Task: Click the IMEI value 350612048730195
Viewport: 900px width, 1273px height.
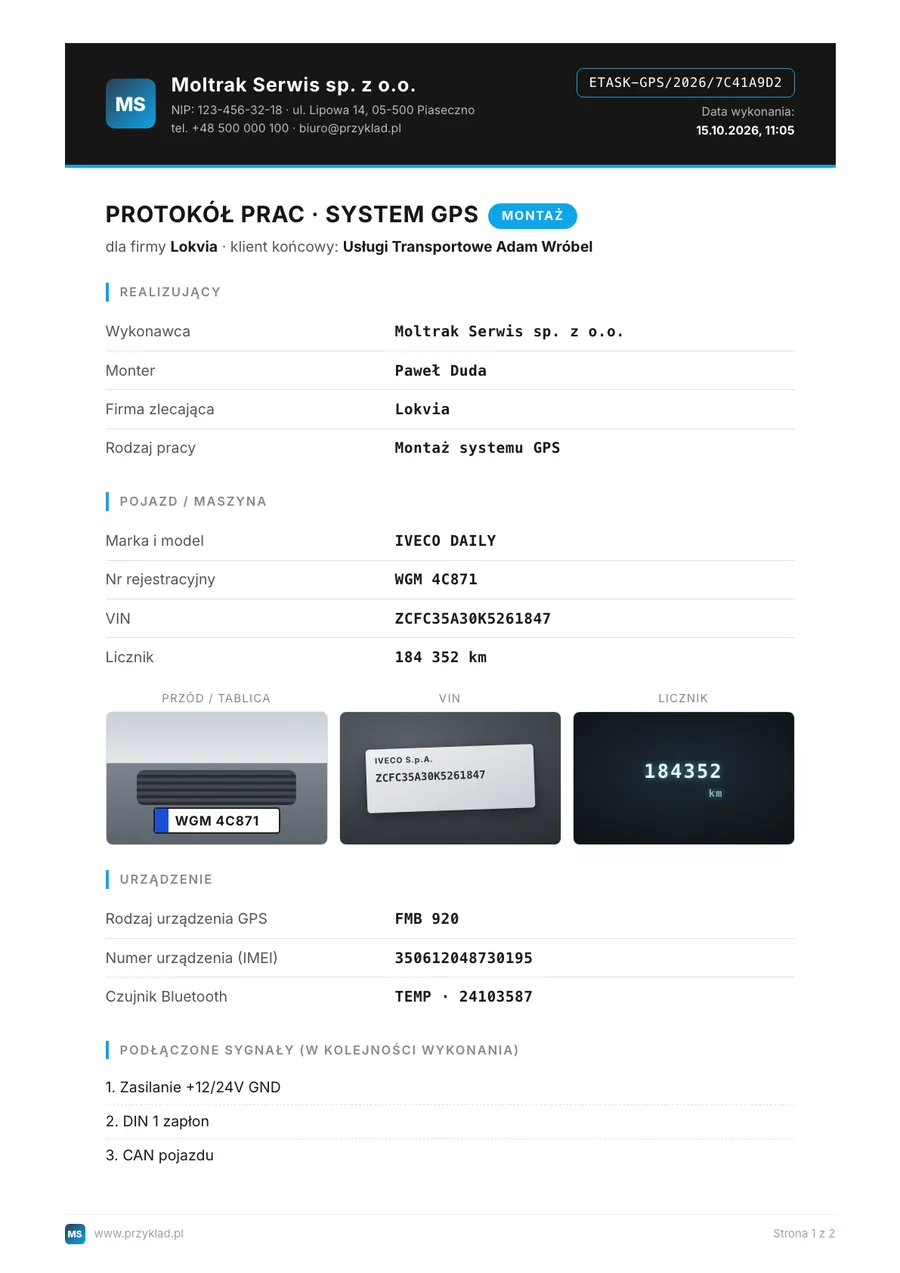Action: 464,958
